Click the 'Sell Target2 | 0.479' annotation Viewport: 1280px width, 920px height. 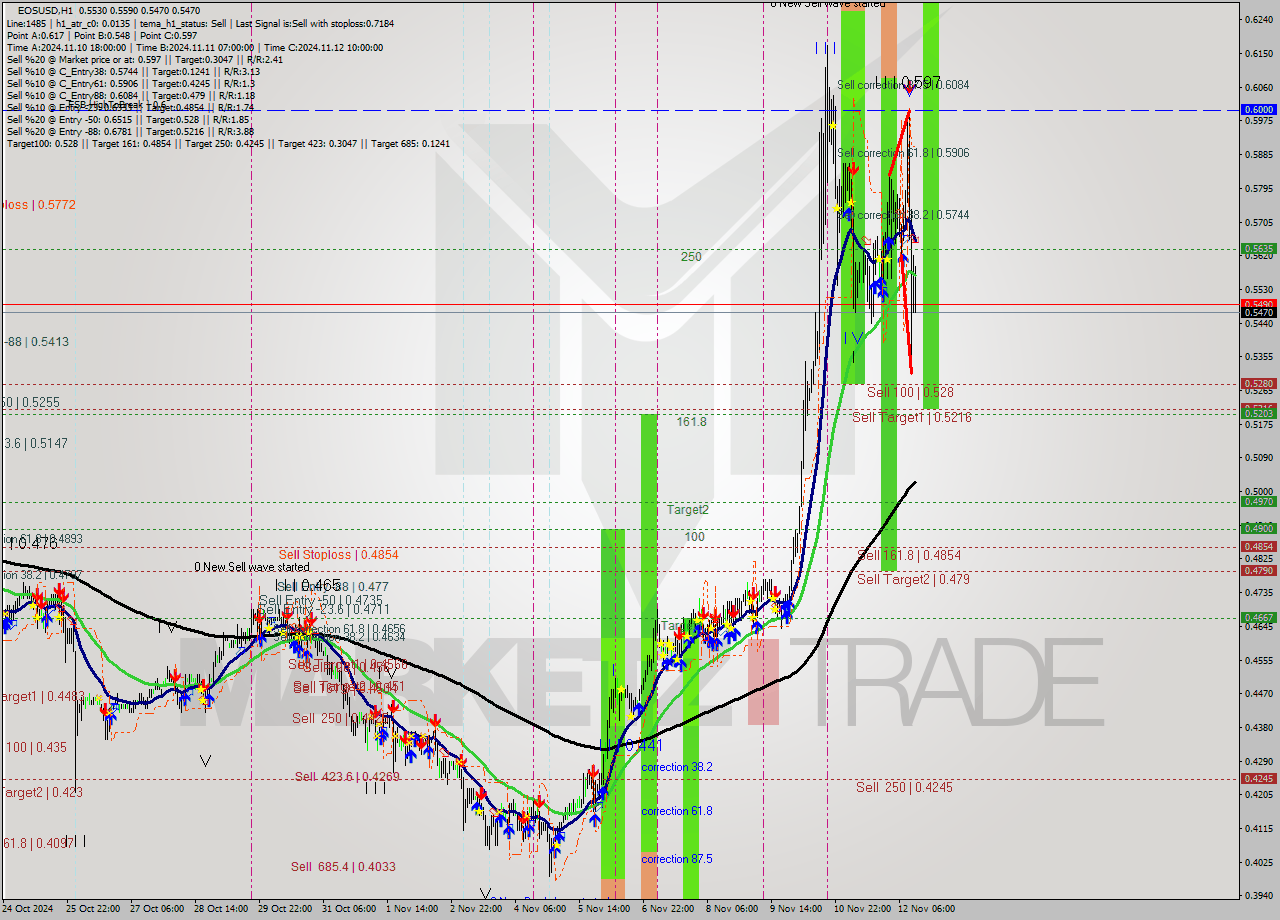913,579
